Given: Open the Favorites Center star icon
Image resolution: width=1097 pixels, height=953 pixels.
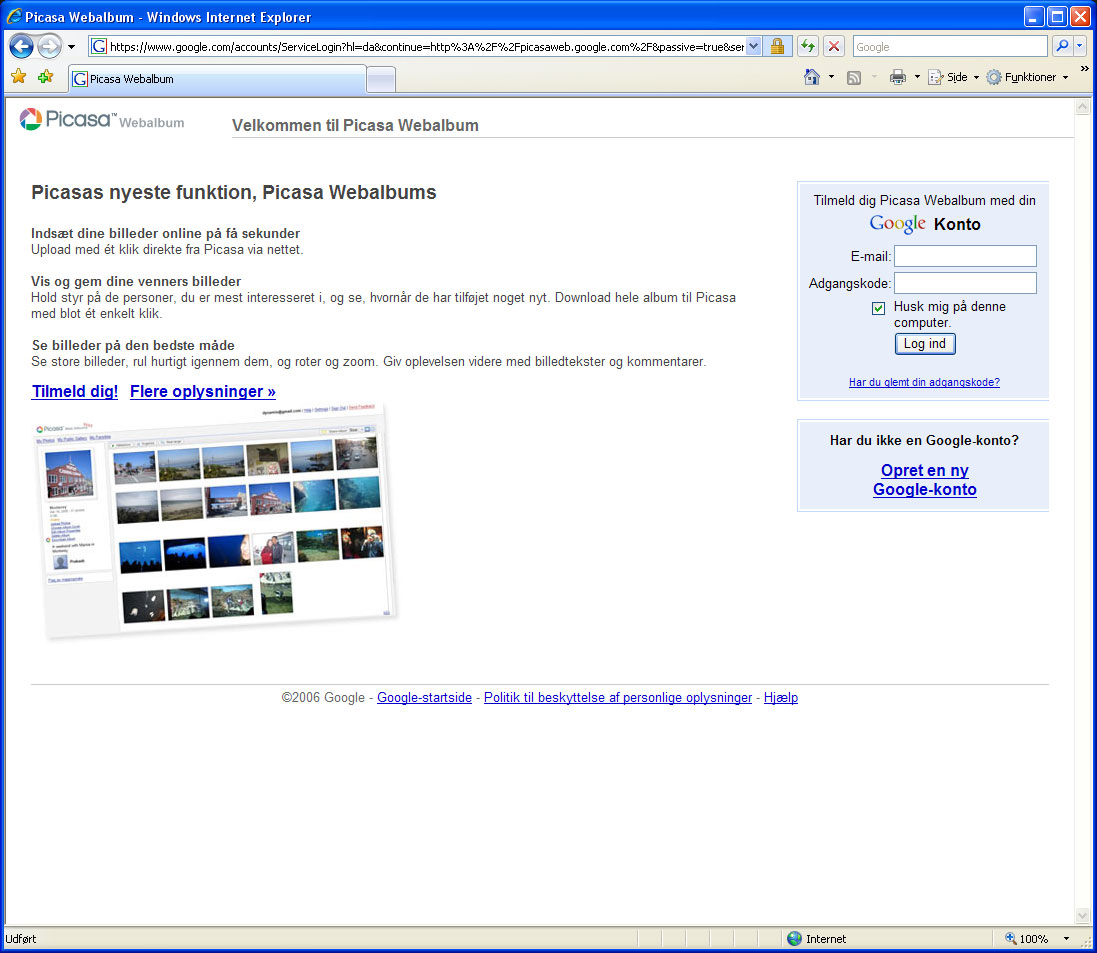Looking at the screenshot, I should pyautogui.click(x=18, y=77).
